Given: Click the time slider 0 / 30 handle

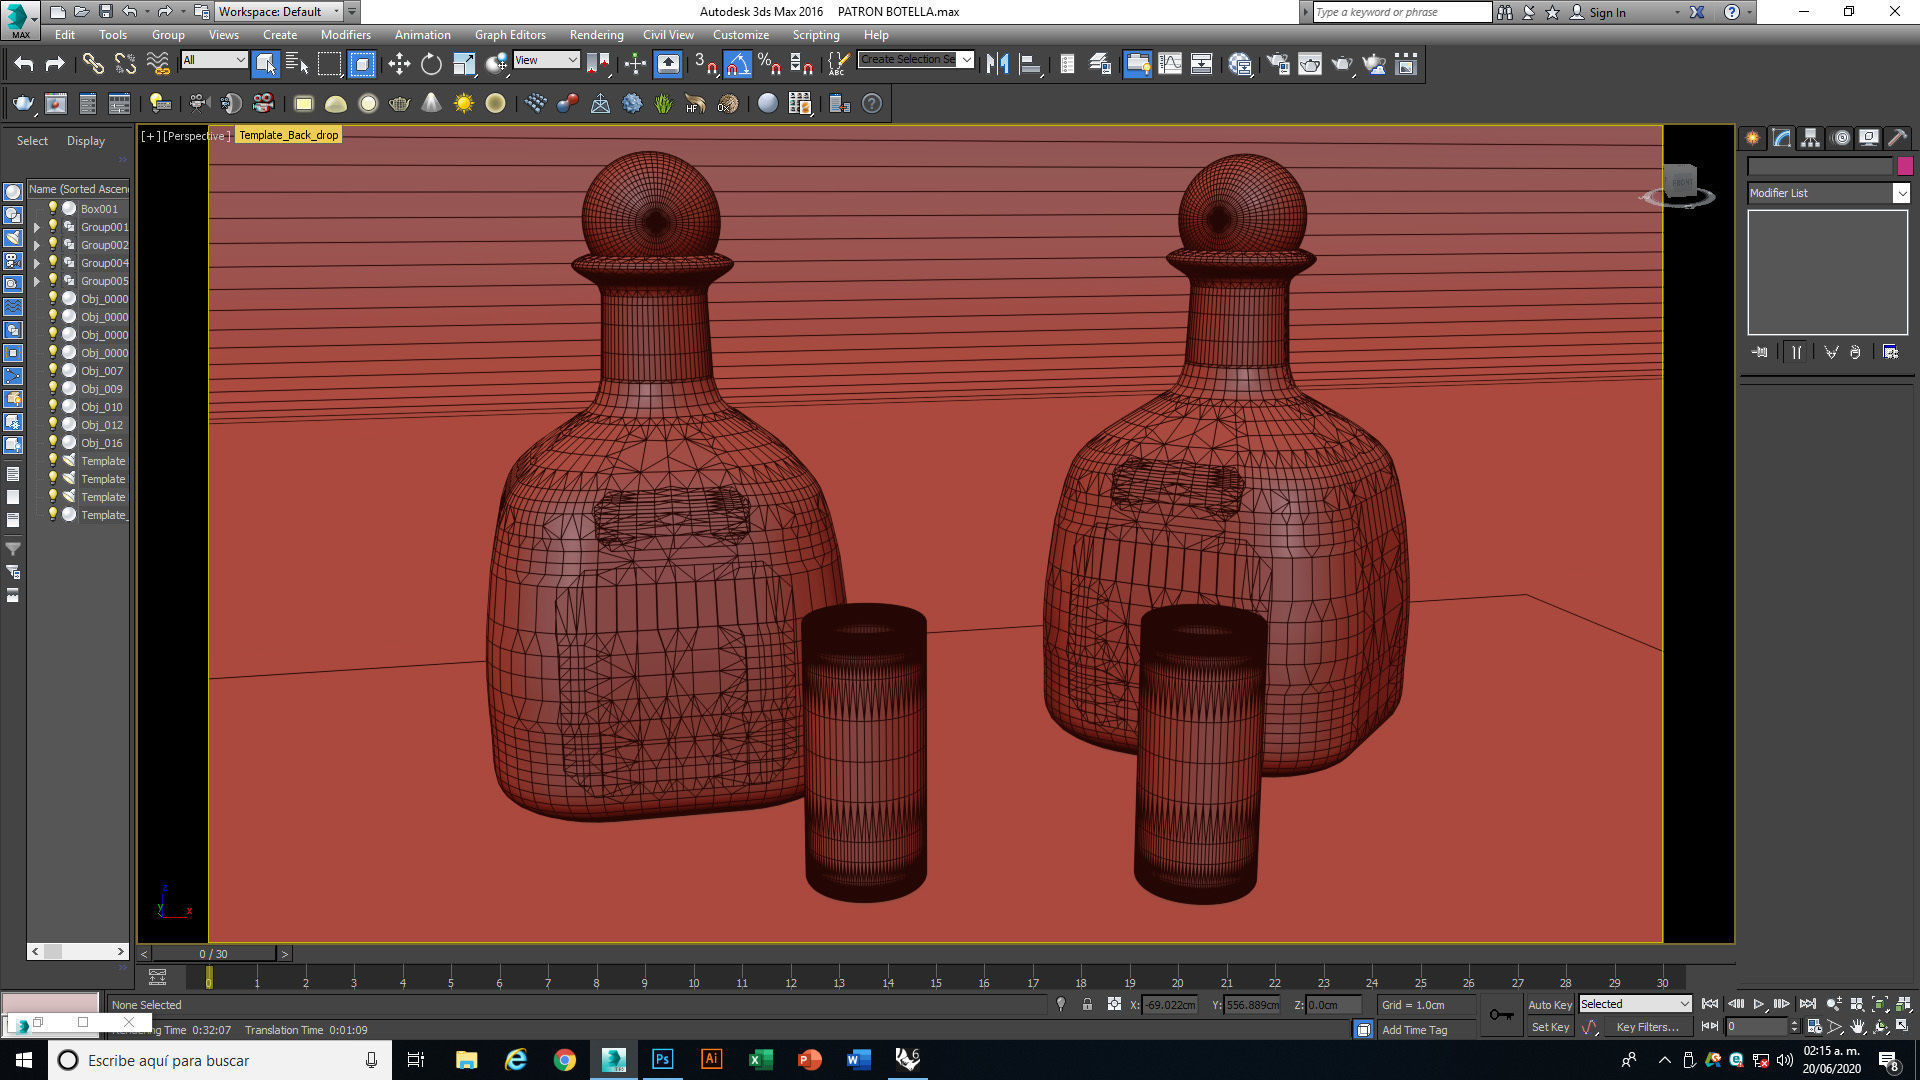Looking at the screenshot, I should [213, 954].
